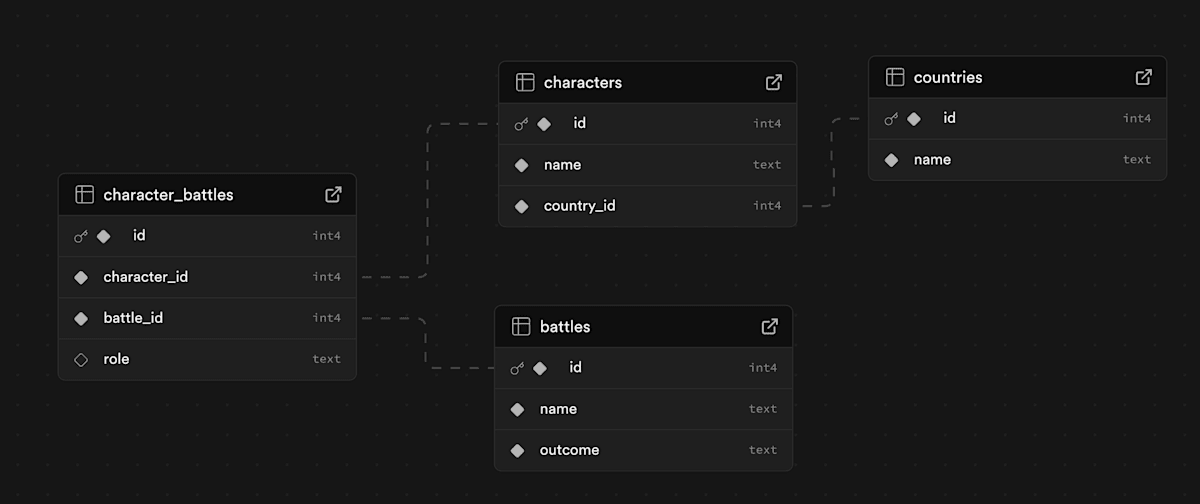1200x504 pixels.
Task: Click the diamond icon beside battles name
Action: [517, 409]
